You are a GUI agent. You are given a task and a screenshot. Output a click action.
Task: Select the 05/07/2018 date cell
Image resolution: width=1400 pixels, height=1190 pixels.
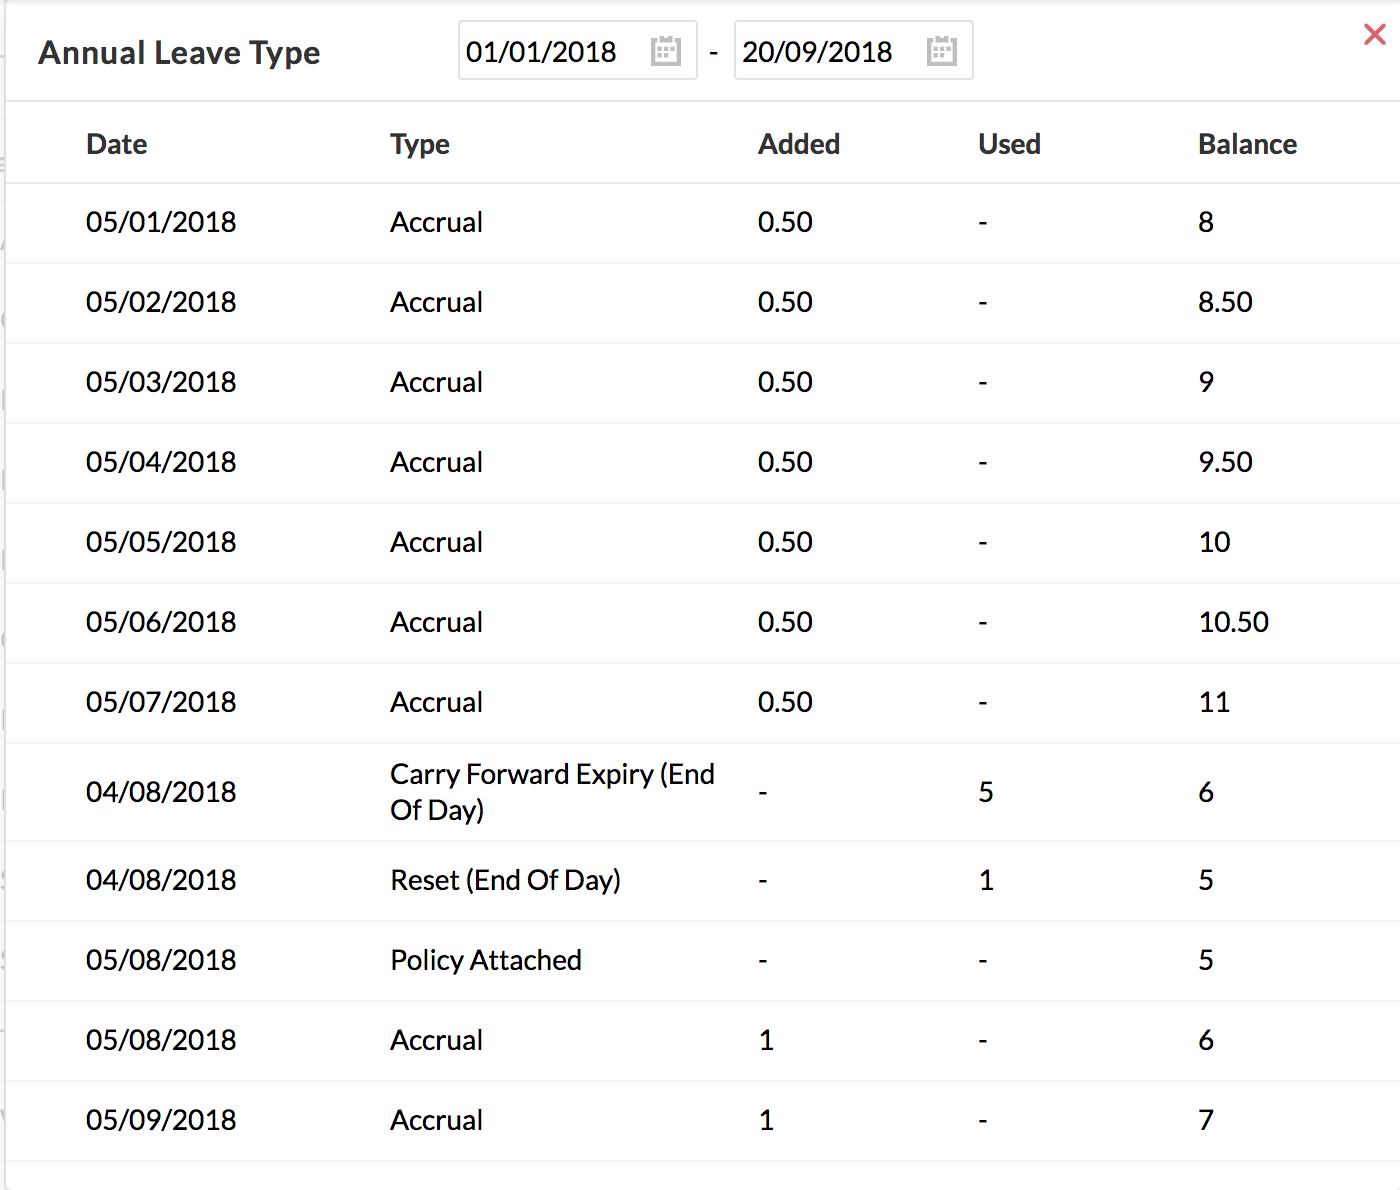pos(161,702)
